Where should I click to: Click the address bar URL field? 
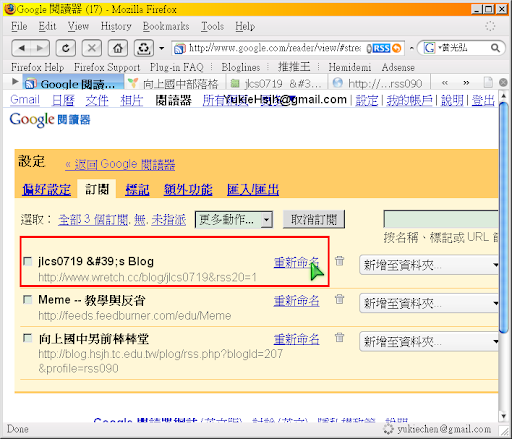[275, 48]
